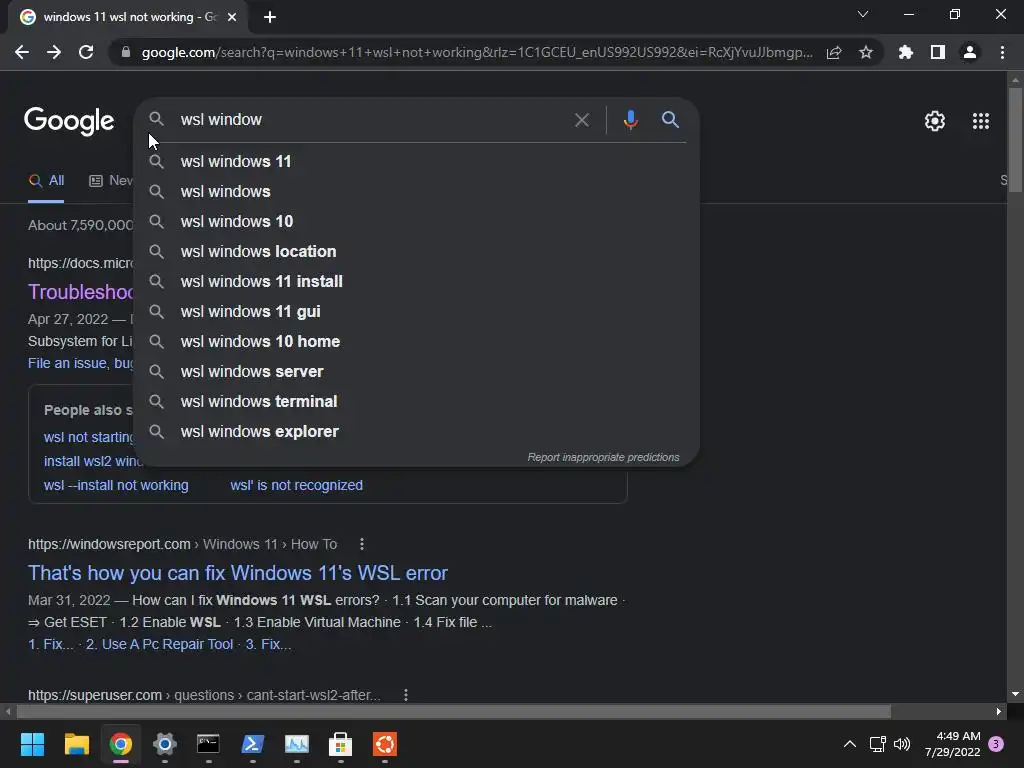This screenshot has width=1024, height=768.
Task: Pick suggestion 'wsl windows explorer'
Action: [416, 432]
